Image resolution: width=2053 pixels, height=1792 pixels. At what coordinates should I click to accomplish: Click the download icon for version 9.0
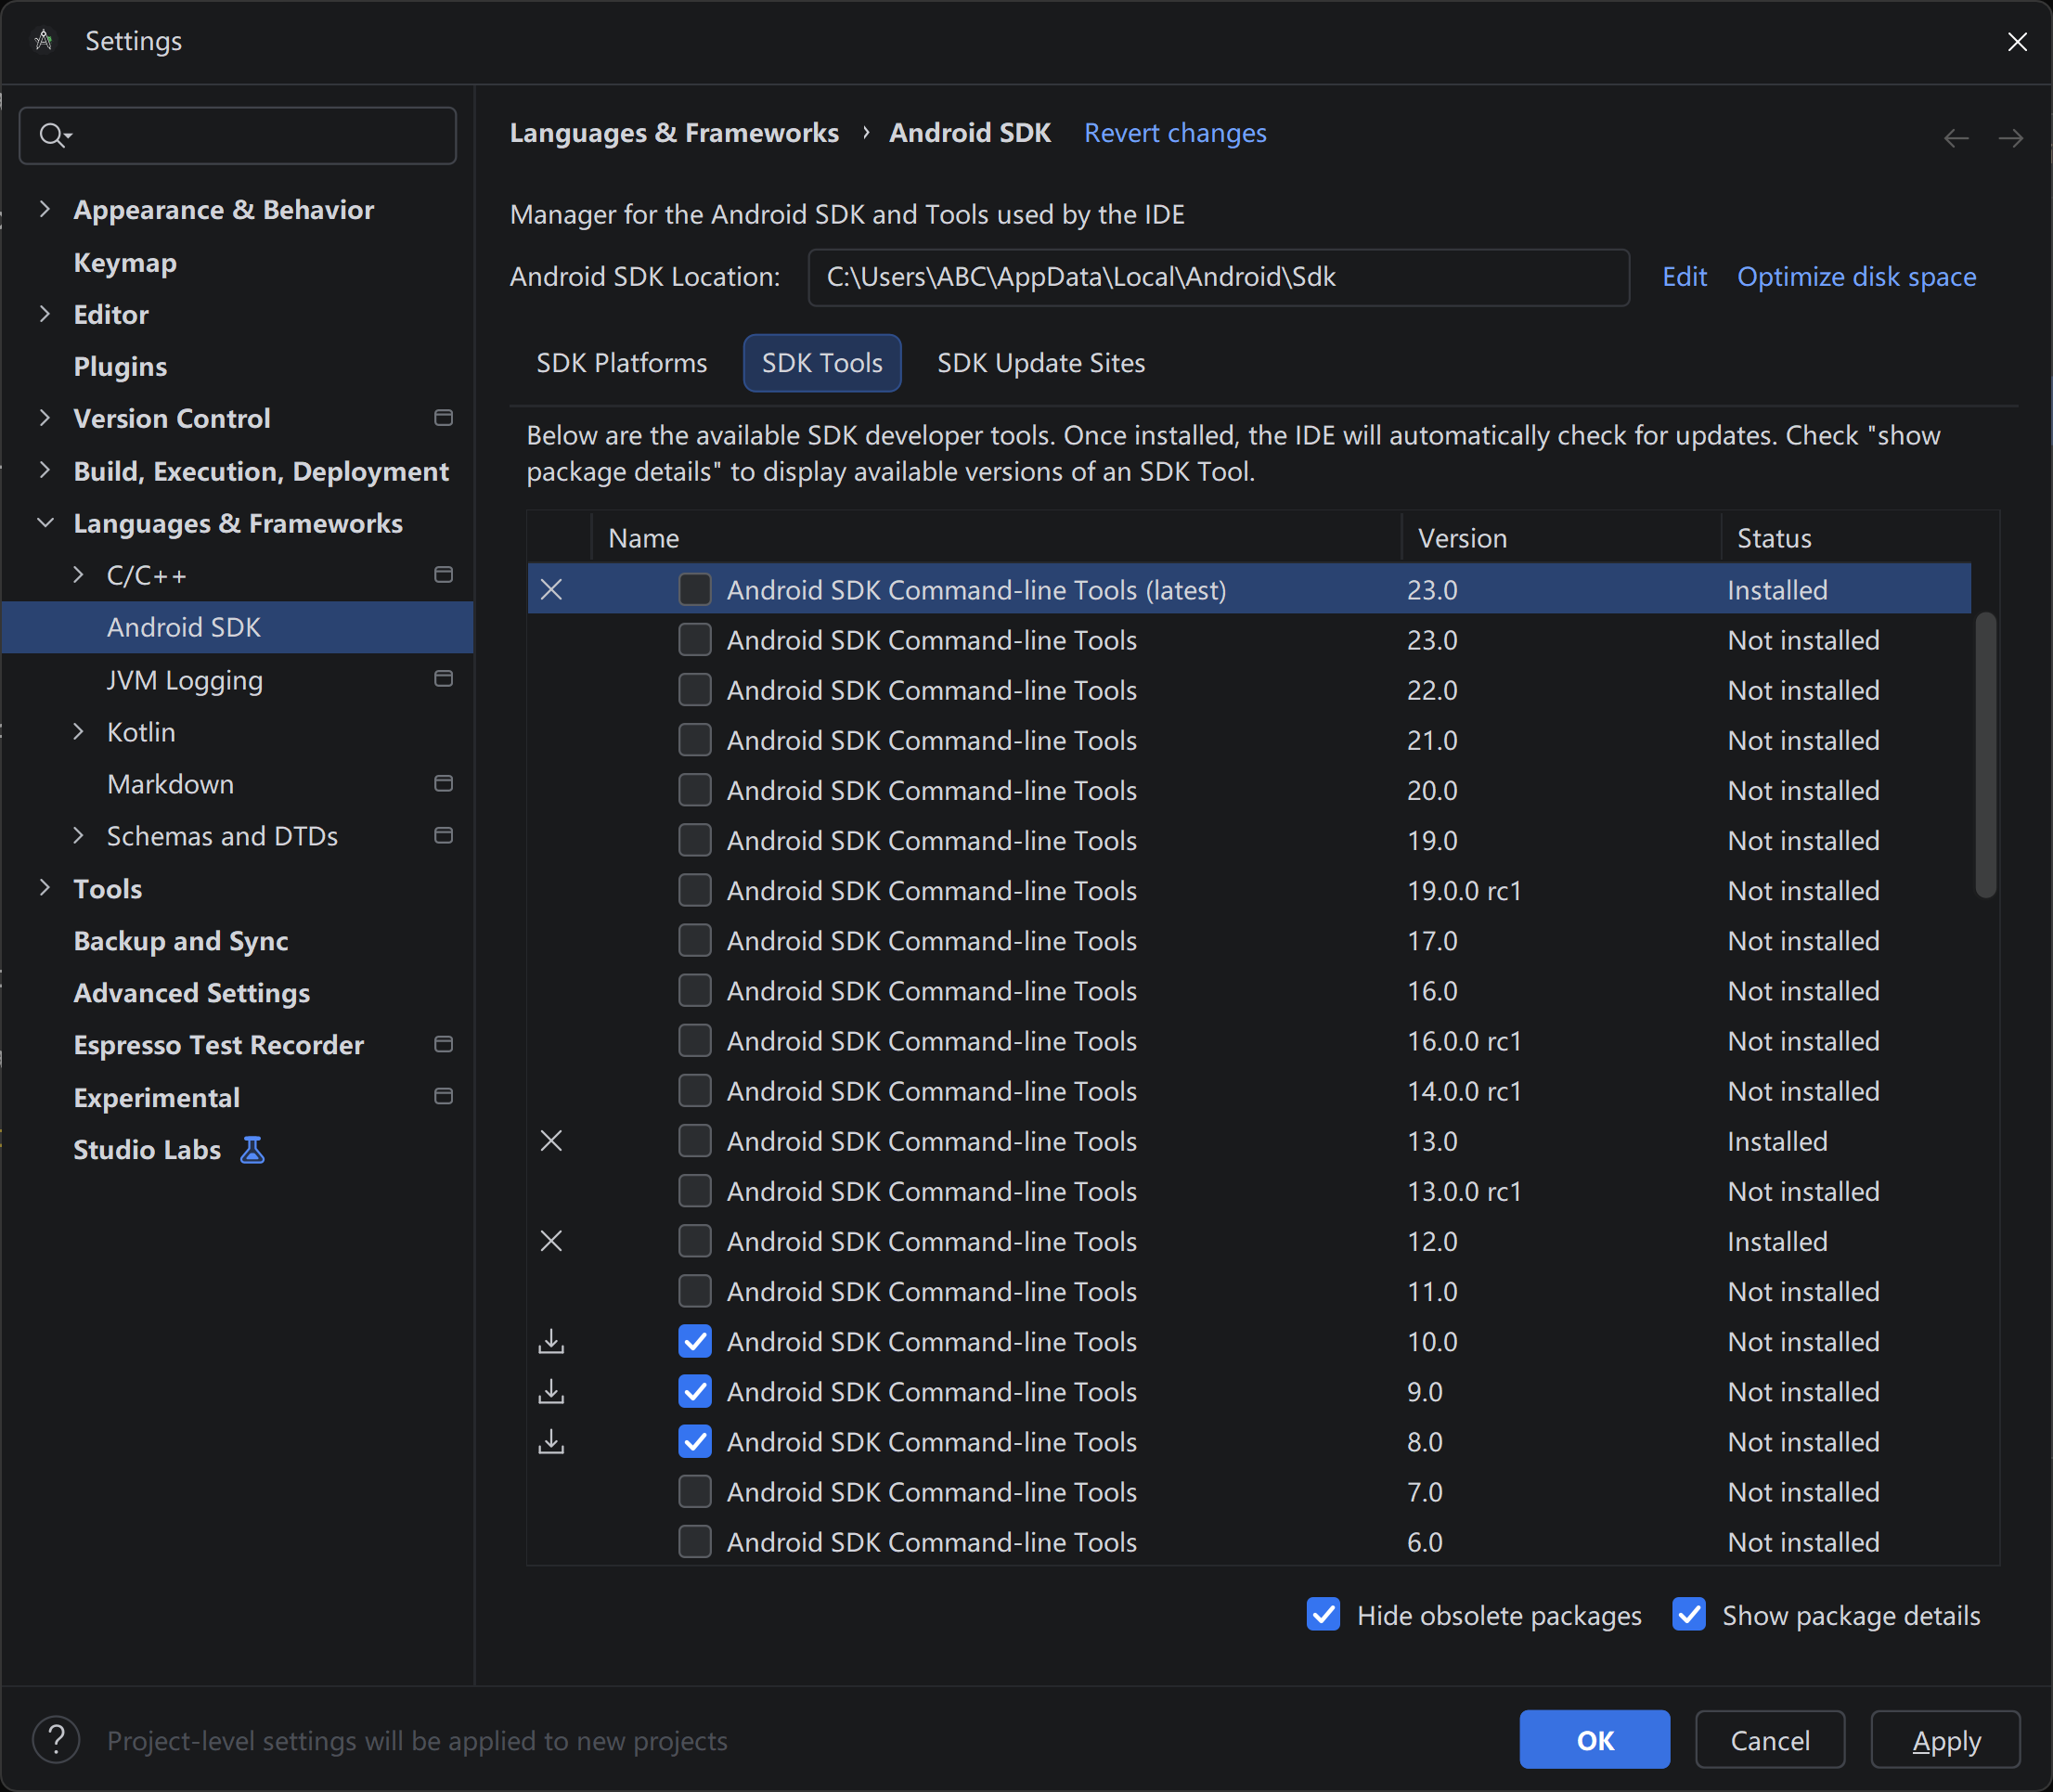(x=551, y=1391)
